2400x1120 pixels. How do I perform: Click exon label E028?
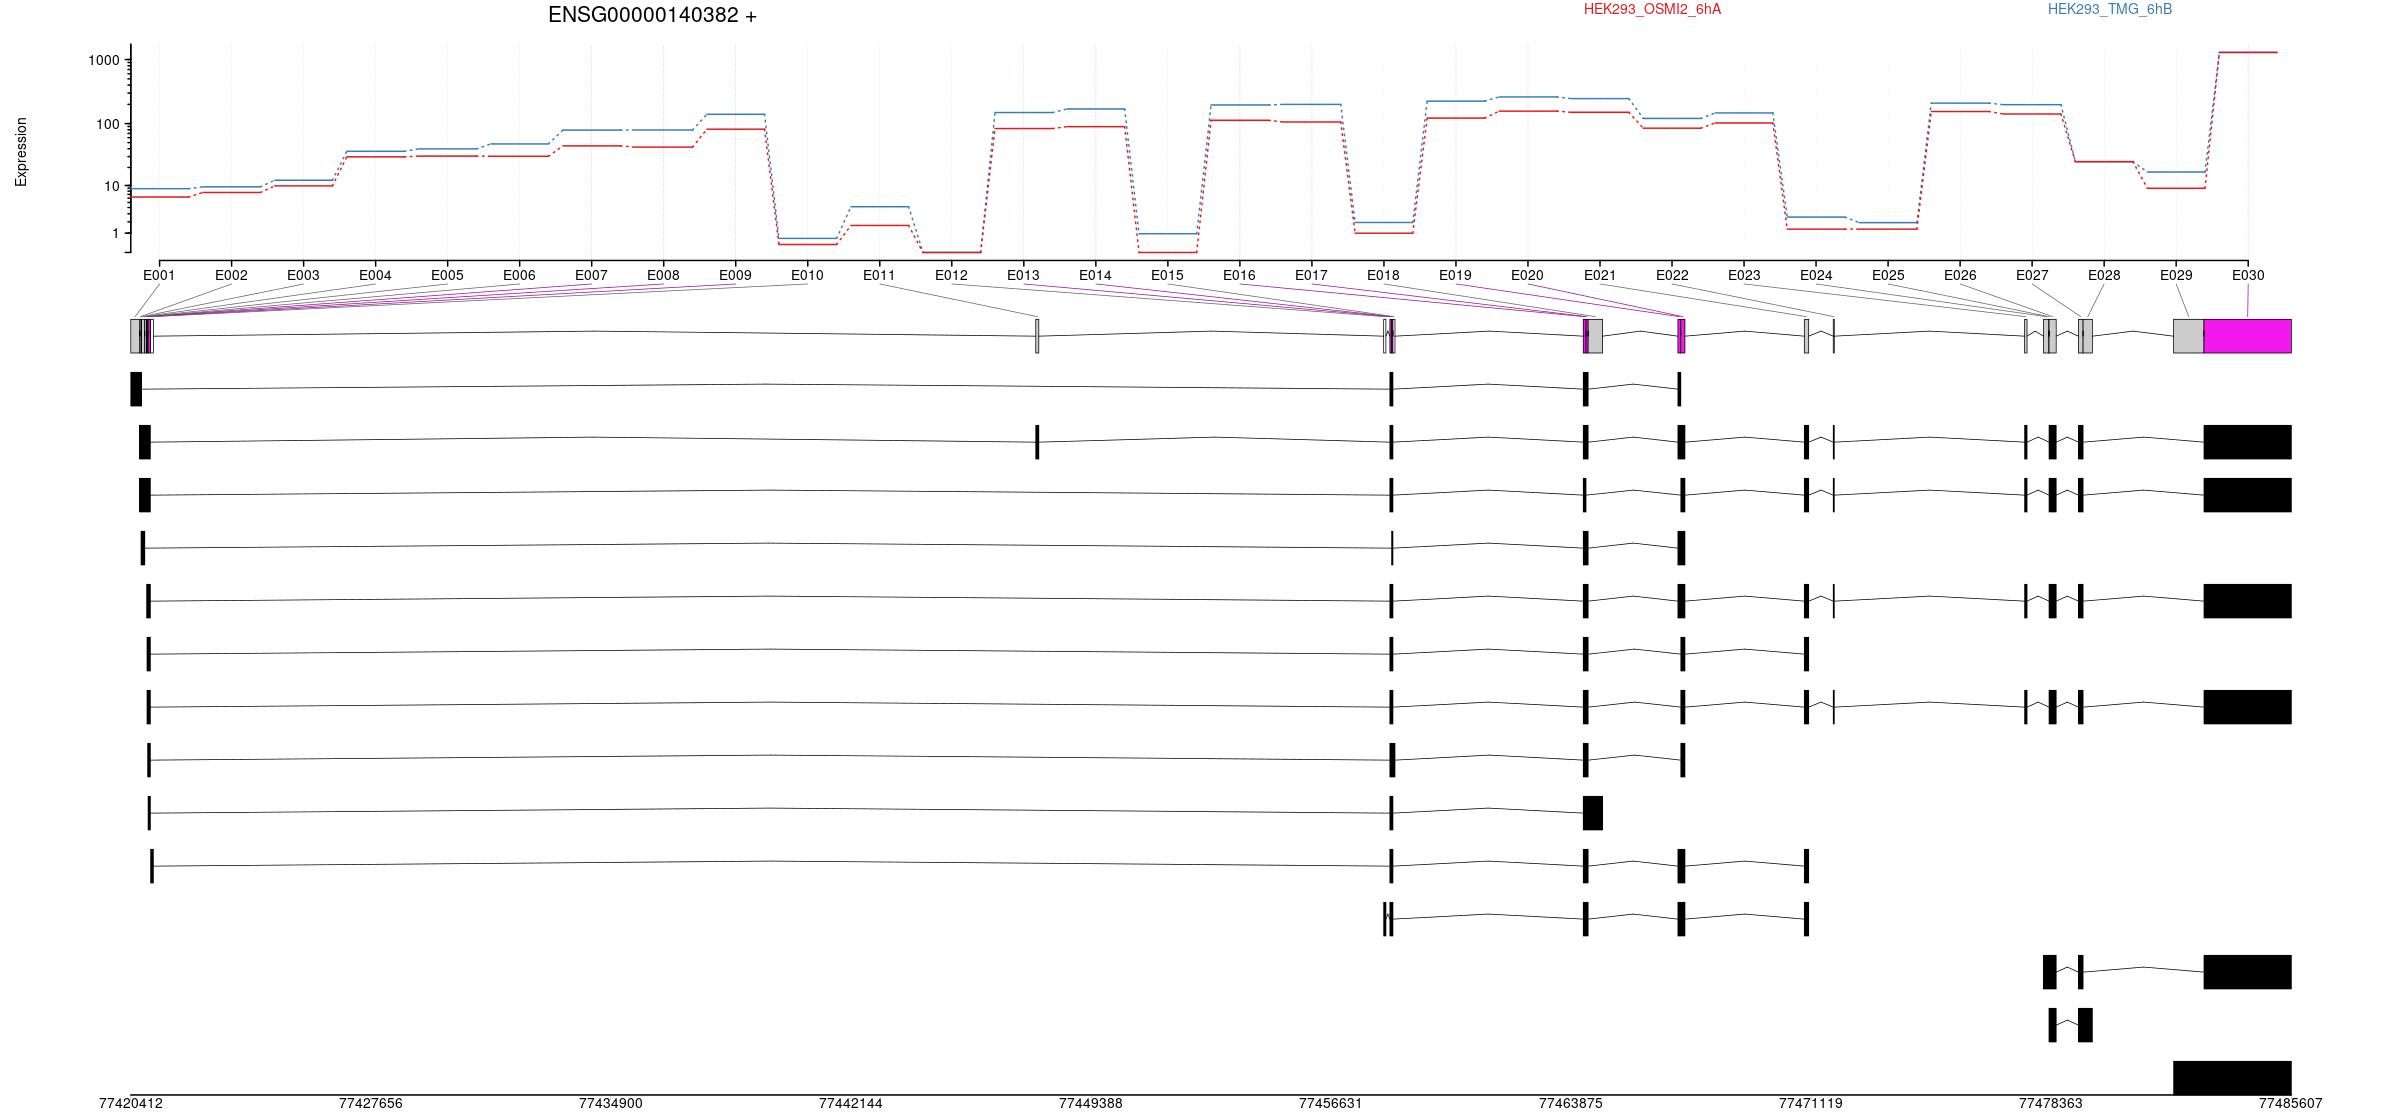click(x=2104, y=275)
